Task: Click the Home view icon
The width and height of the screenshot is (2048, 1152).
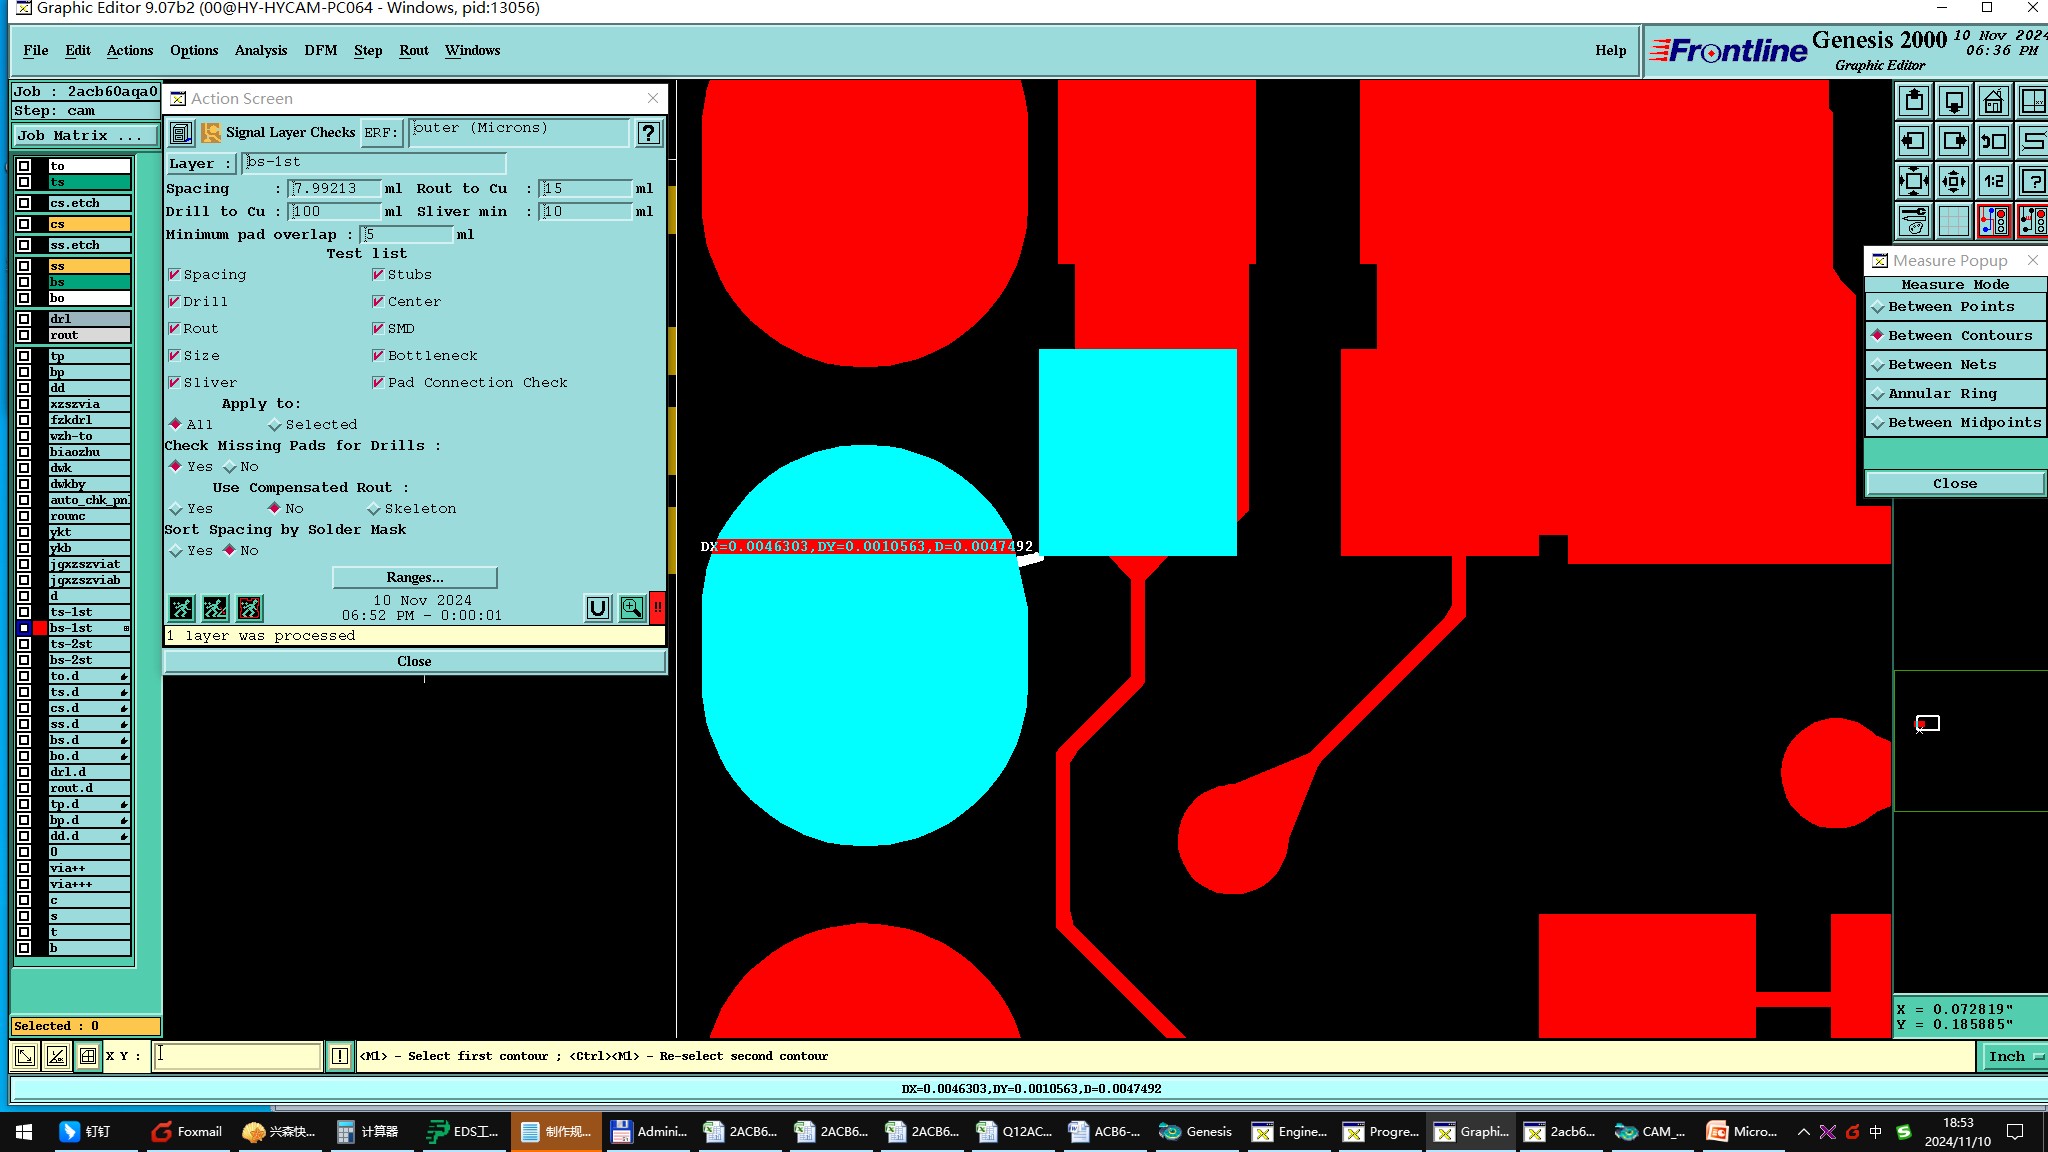Action: 1993,101
